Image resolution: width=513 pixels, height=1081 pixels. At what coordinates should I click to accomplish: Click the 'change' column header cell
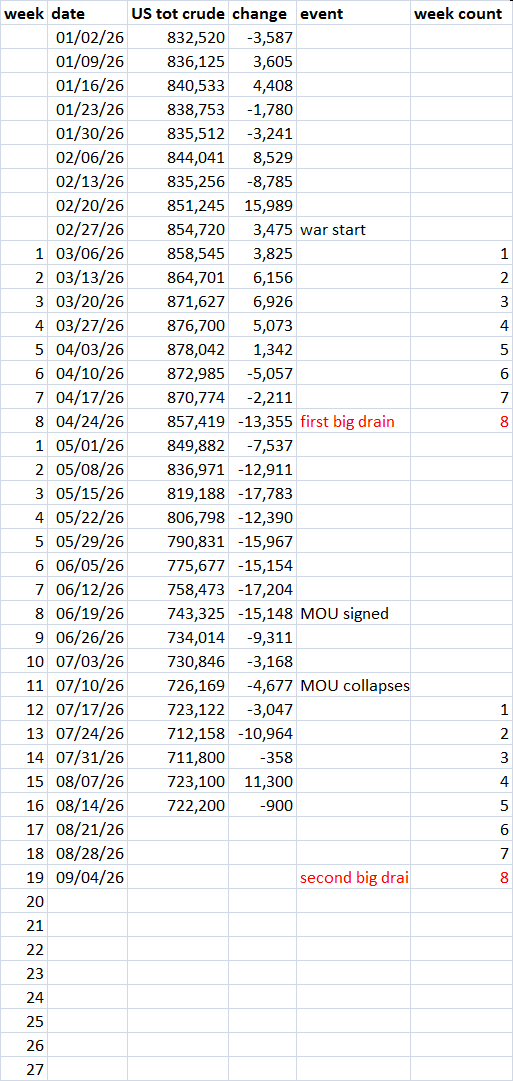click(262, 13)
